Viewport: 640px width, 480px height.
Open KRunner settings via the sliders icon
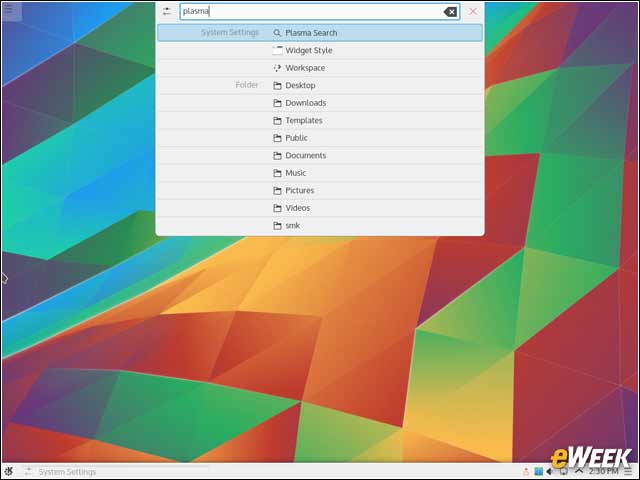click(x=167, y=11)
